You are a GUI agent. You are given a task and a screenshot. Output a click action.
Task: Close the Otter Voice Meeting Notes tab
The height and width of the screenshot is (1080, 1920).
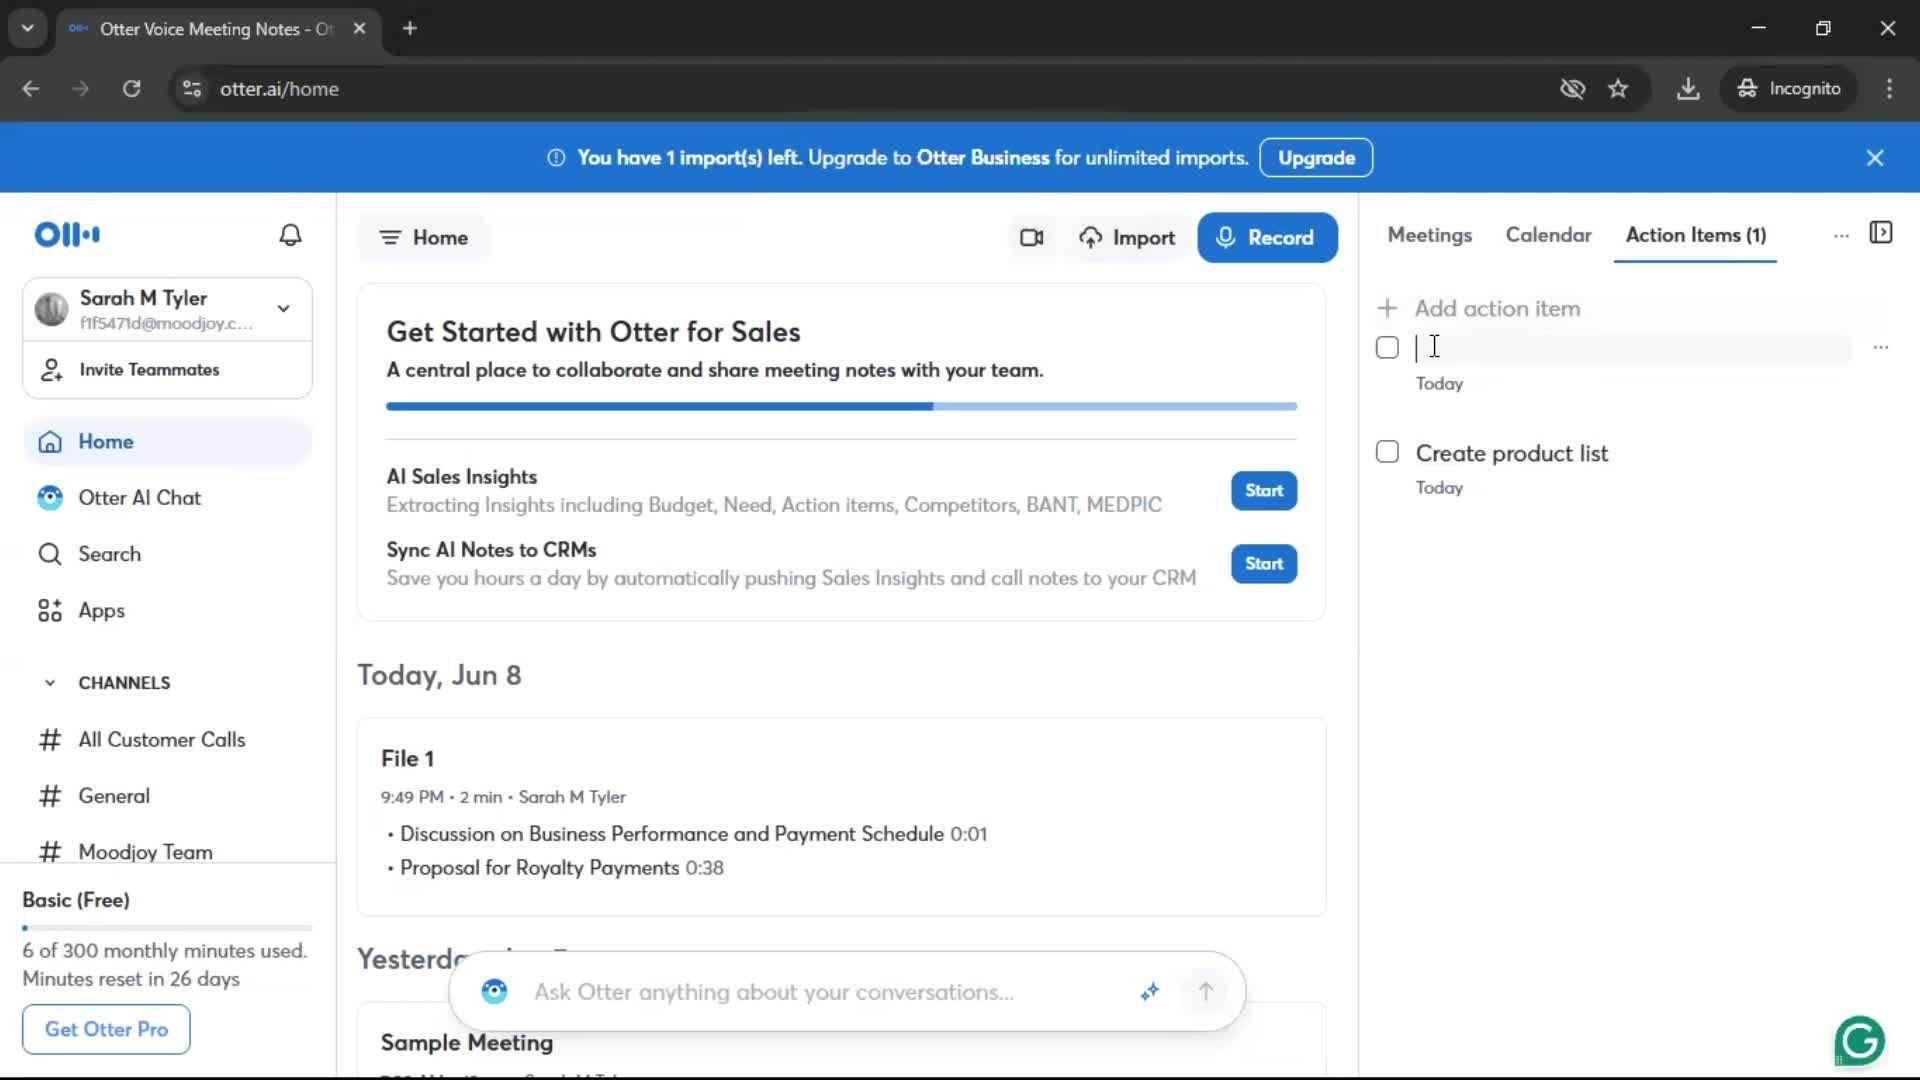click(359, 28)
